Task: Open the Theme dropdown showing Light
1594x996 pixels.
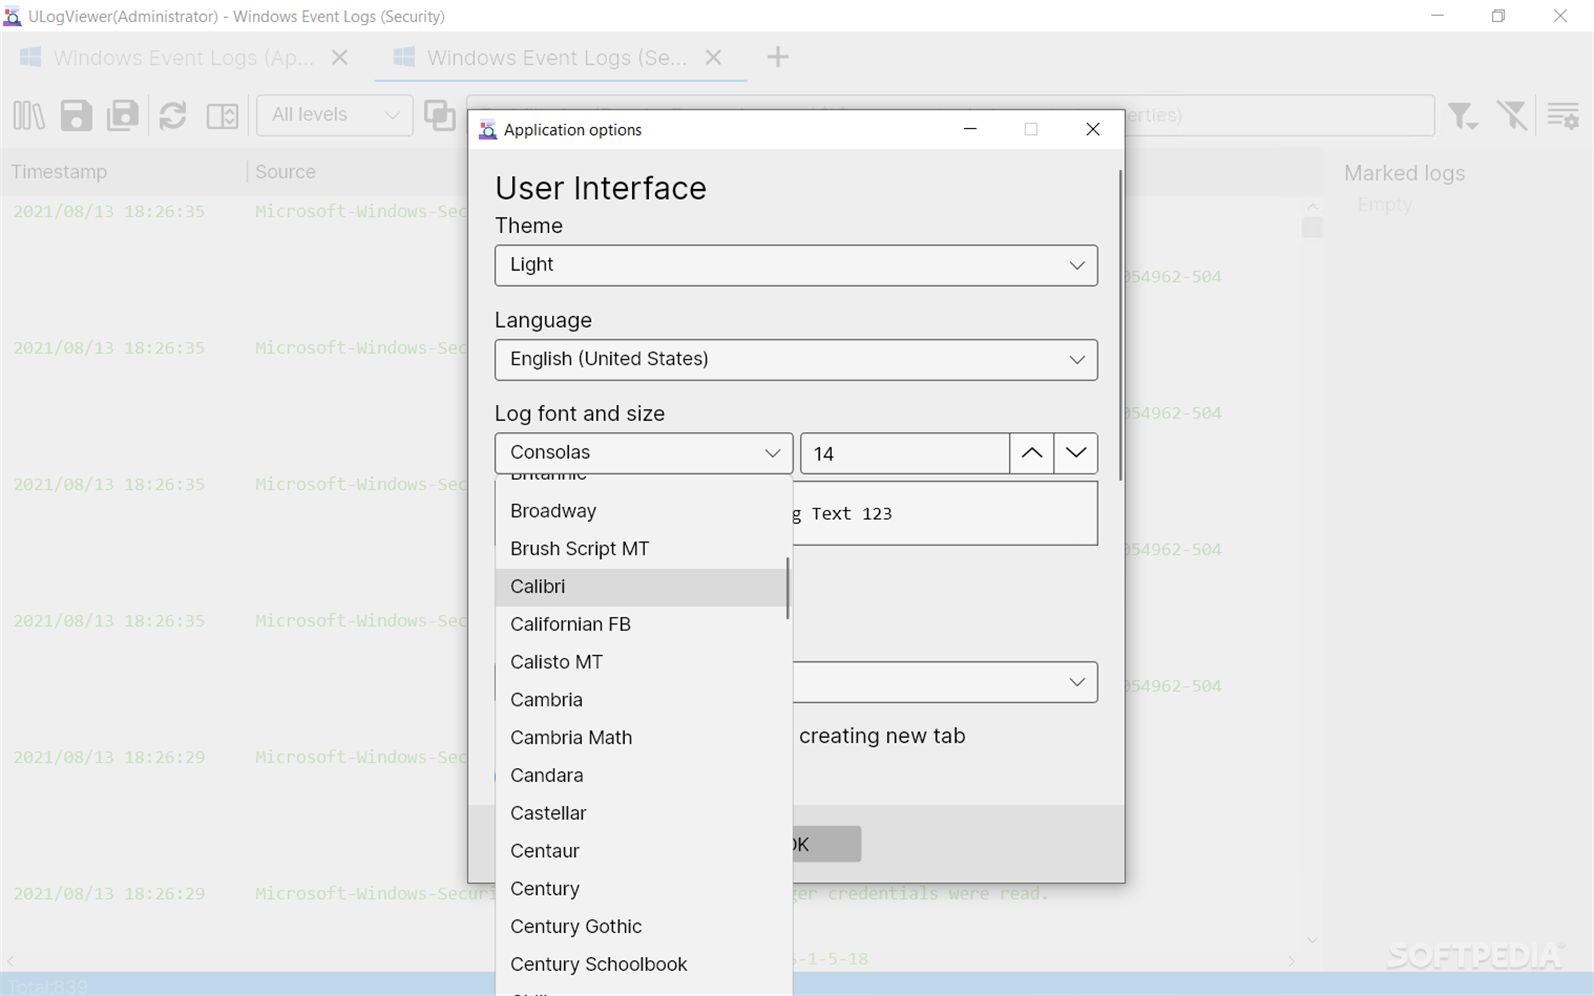Action: click(796, 265)
